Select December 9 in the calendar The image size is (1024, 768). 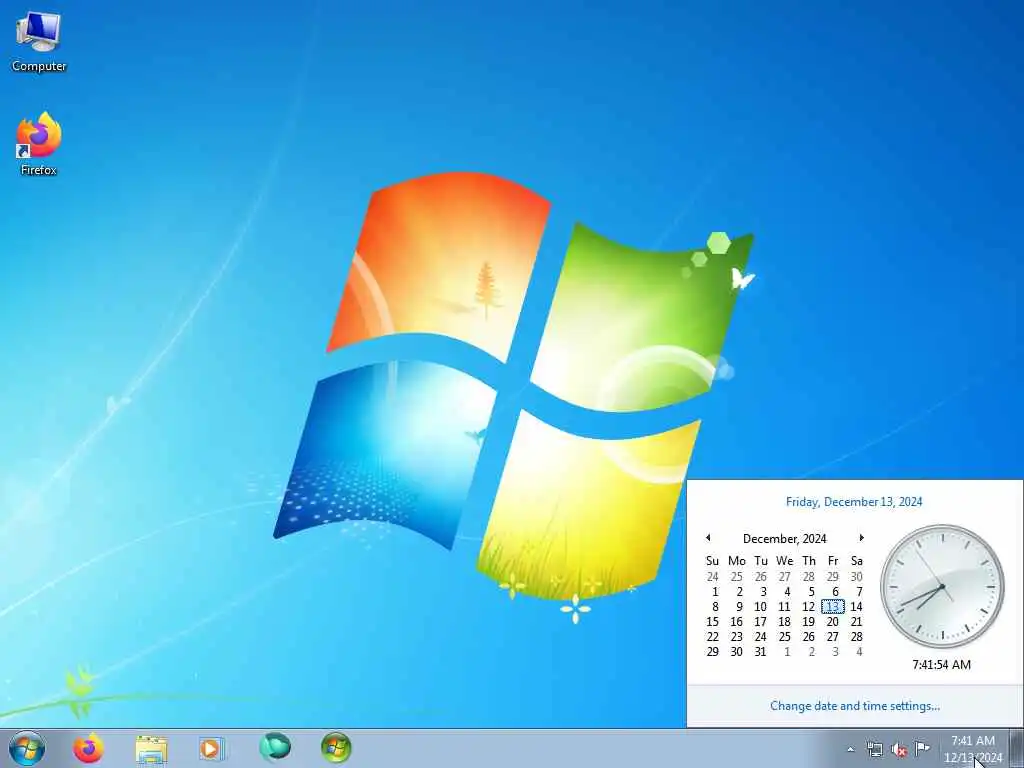[x=739, y=607]
